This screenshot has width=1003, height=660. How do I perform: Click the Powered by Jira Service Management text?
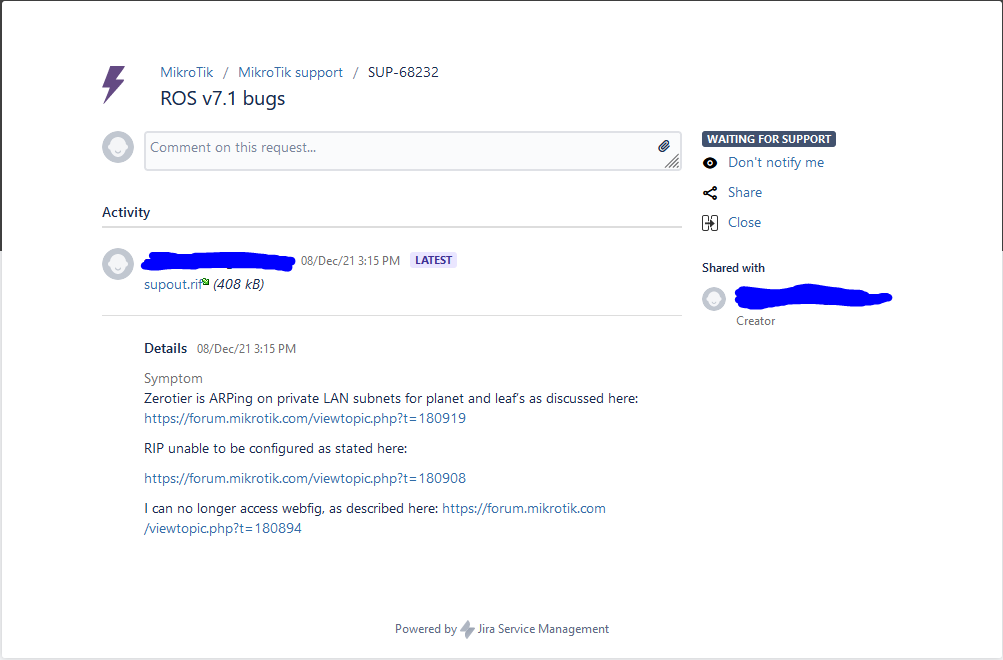pos(502,629)
